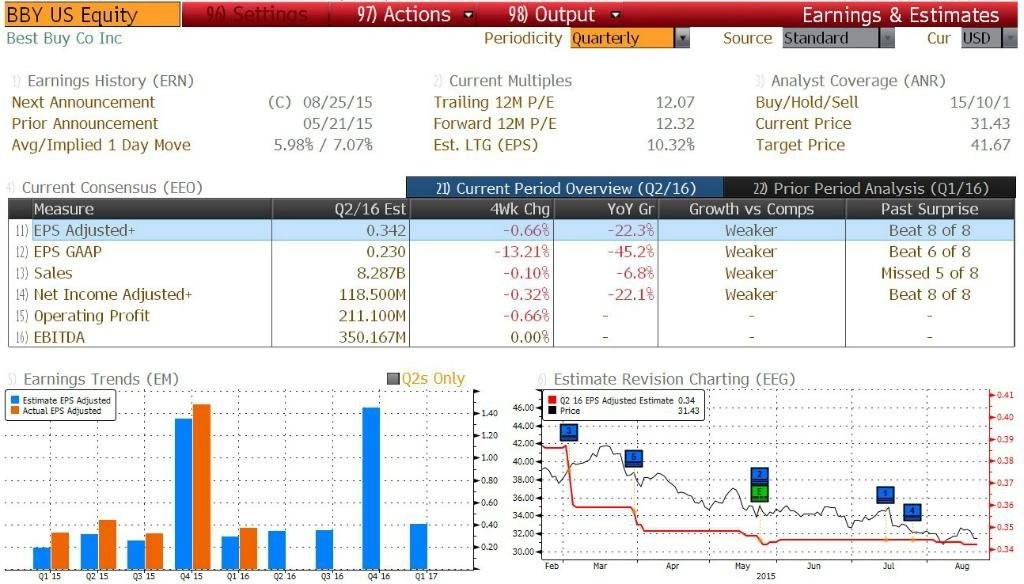Toggle the Q2s Only checkbox

coord(393,379)
